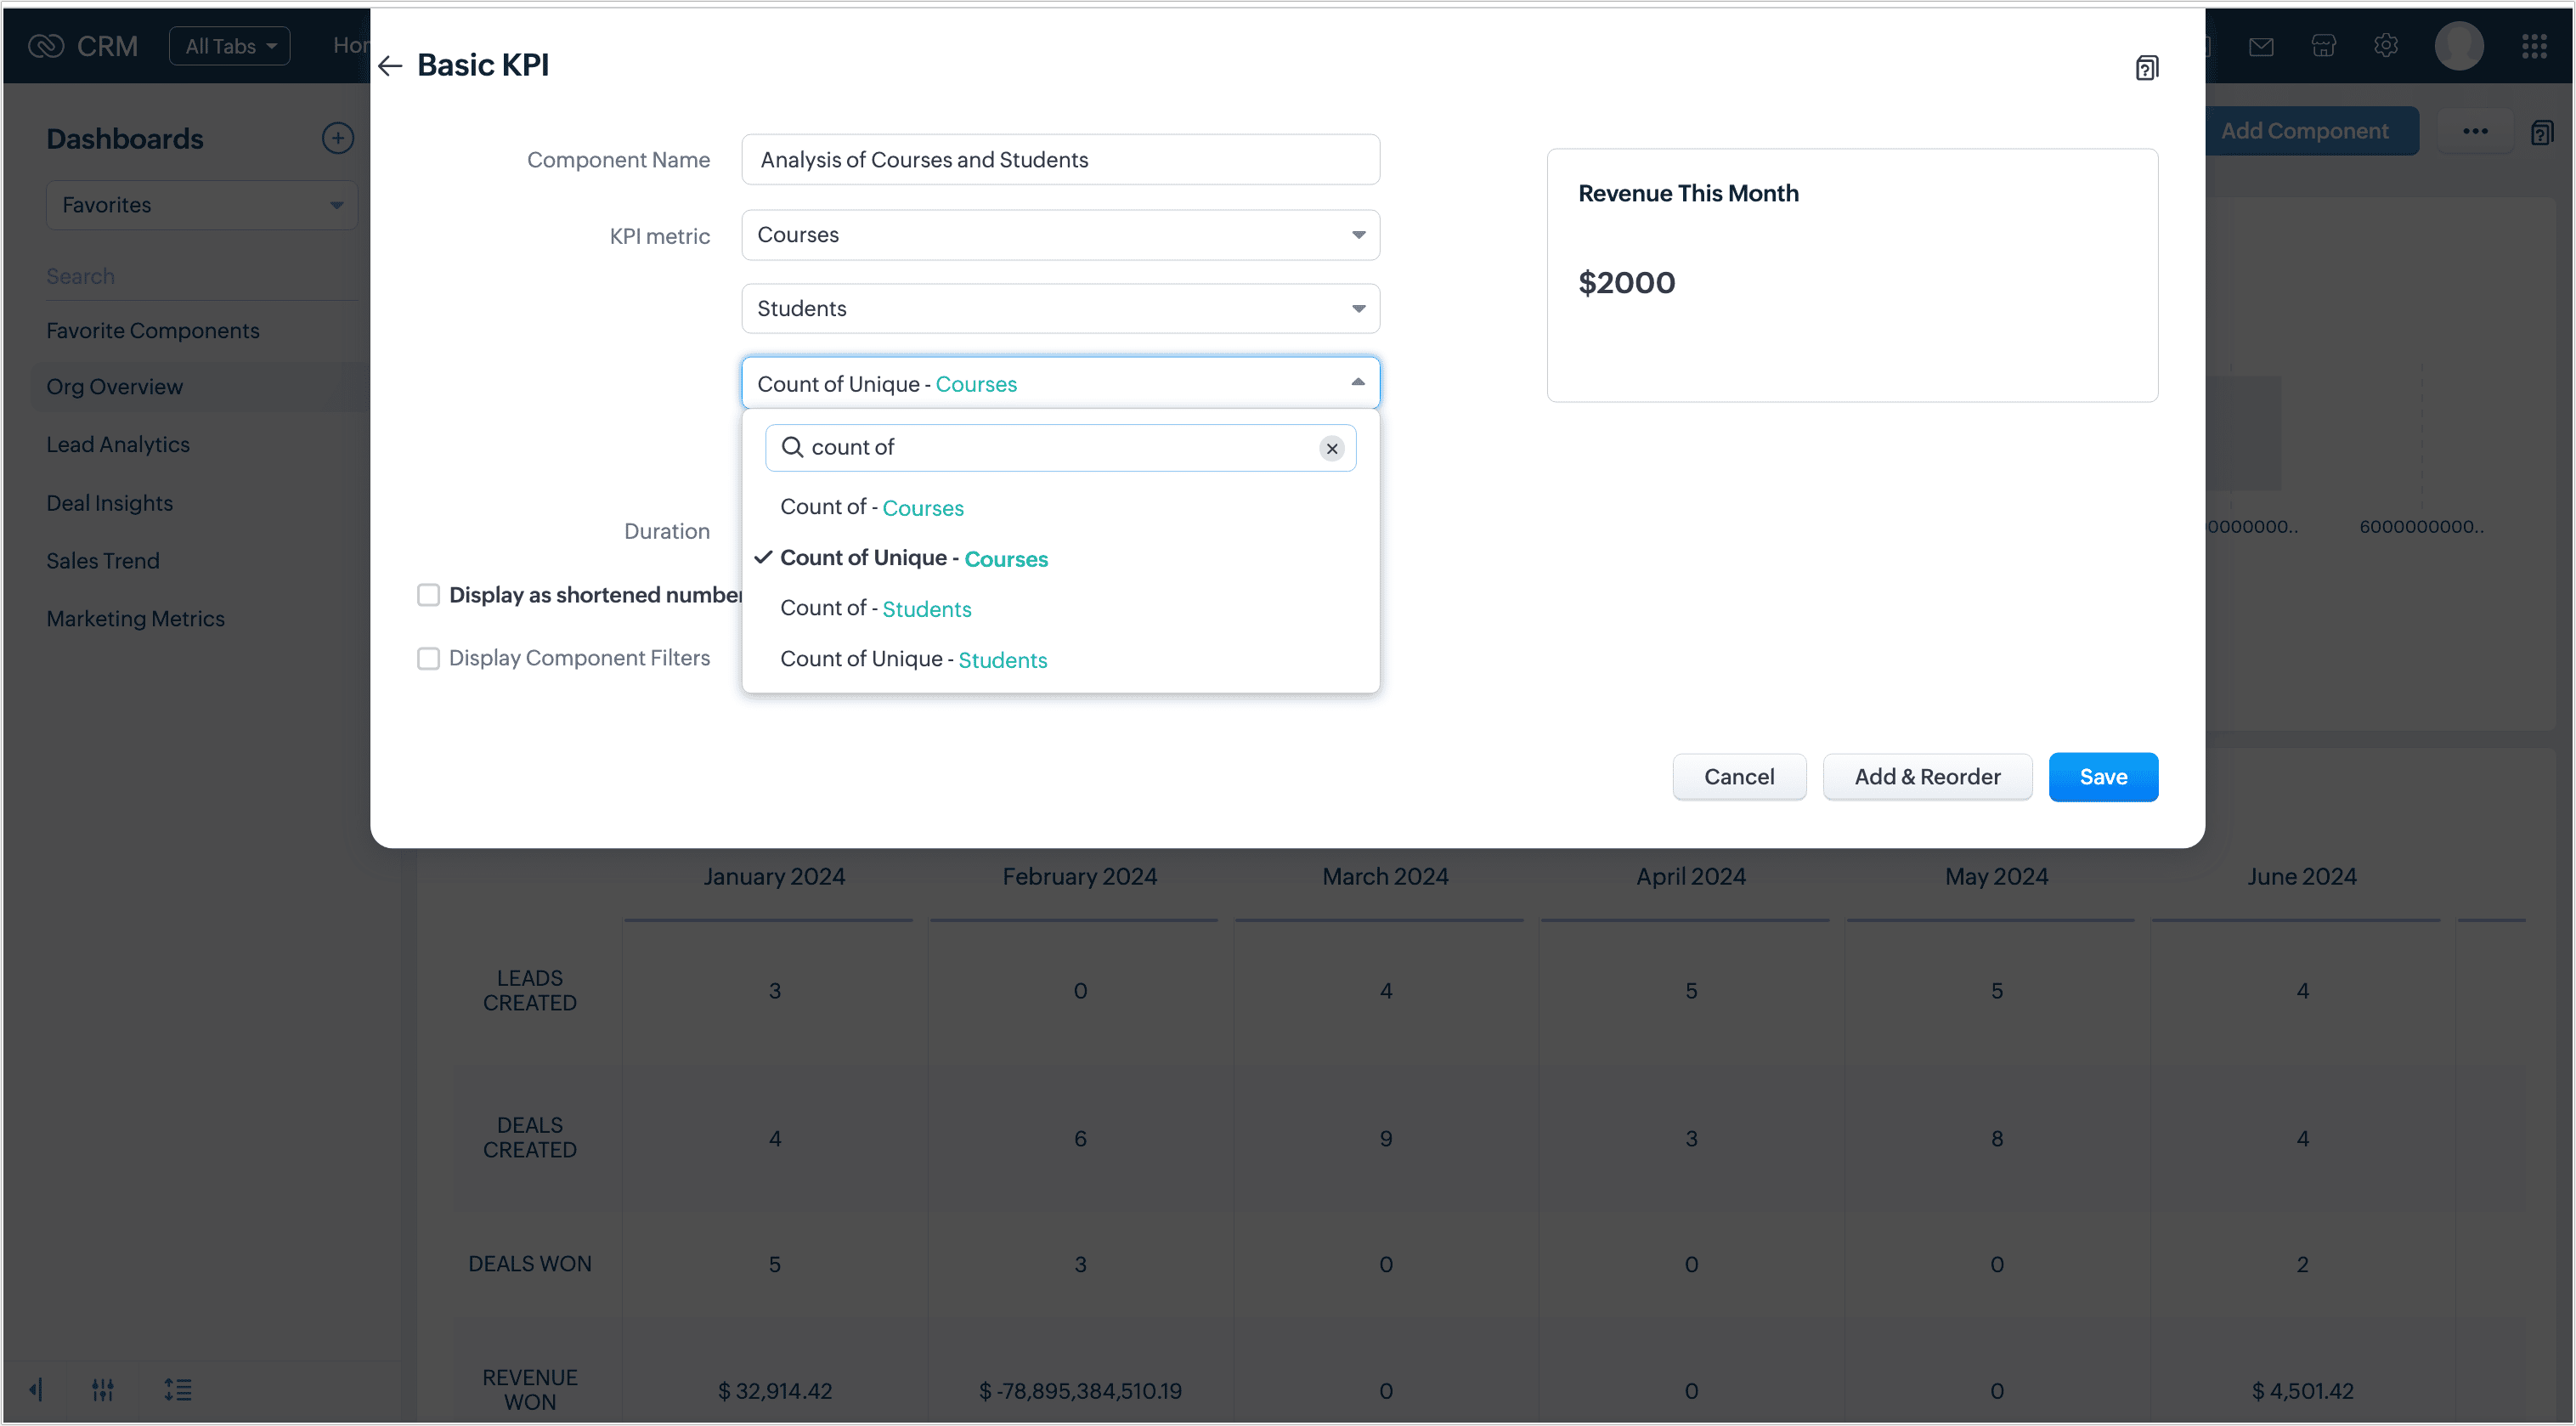Select Count of - Students option
2576x1426 pixels.
[875, 608]
